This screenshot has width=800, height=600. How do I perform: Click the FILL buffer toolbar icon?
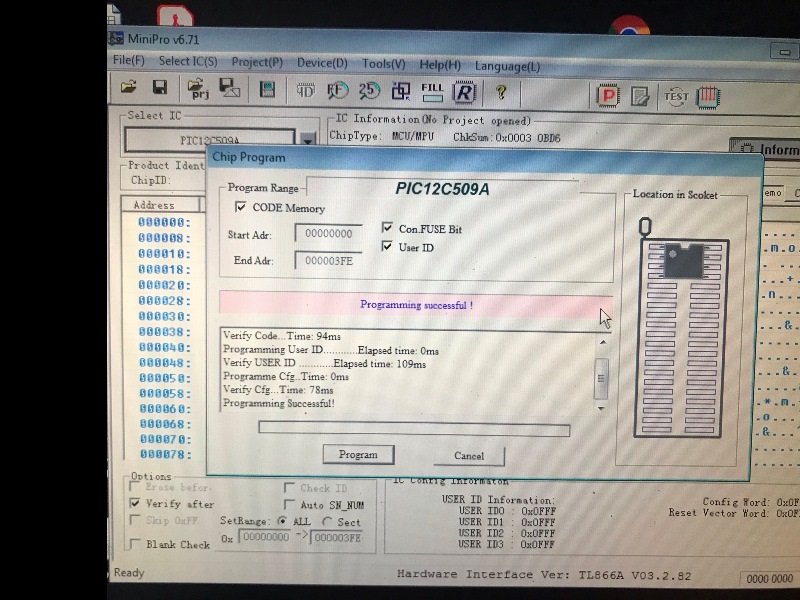[432, 91]
